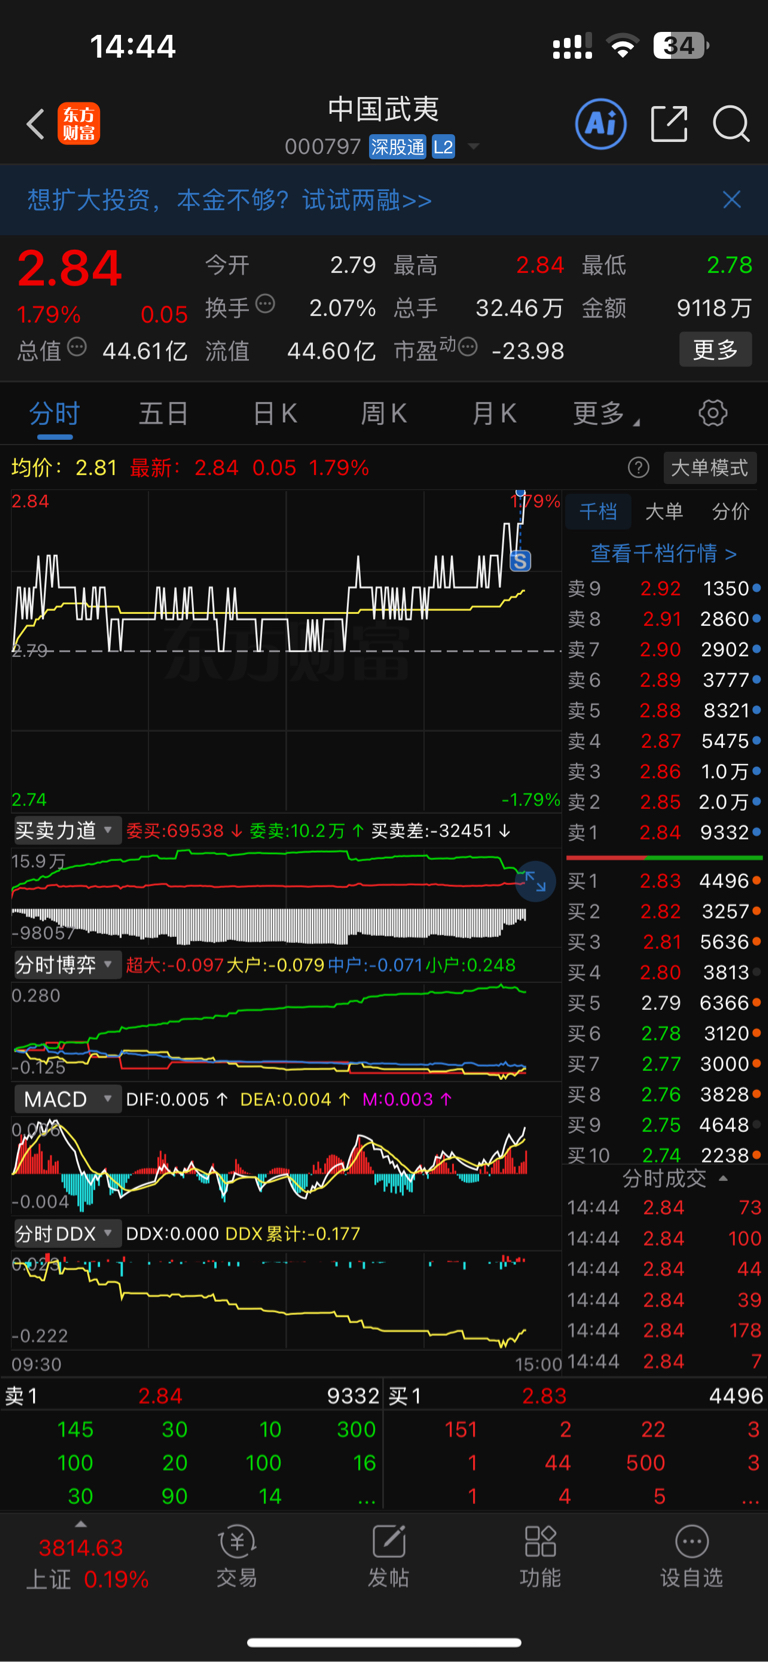
Task: Tap the large 2.84 current price
Action: 69,268
